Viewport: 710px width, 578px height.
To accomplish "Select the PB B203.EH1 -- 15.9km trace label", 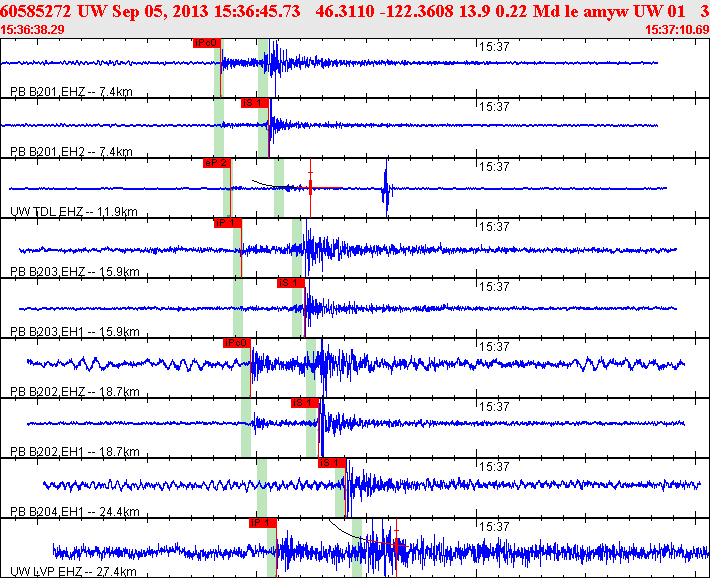I will tap(75, 332).
